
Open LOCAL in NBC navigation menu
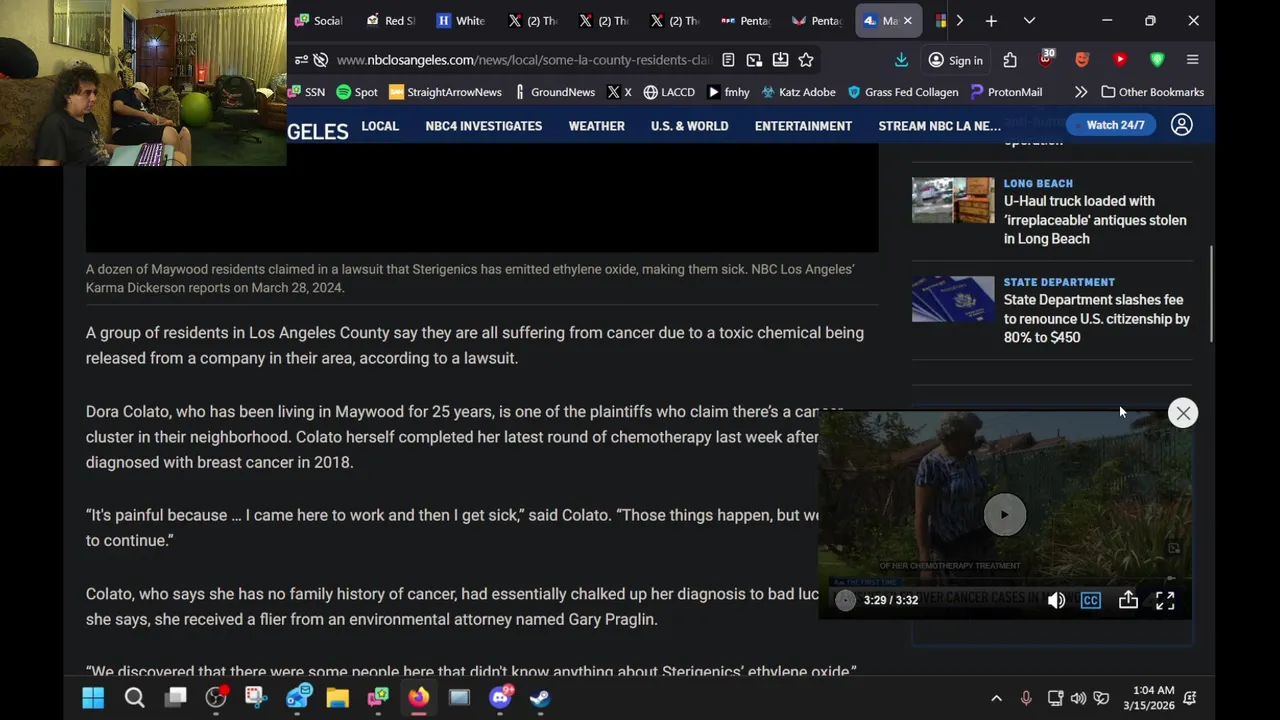pos(380,126)
